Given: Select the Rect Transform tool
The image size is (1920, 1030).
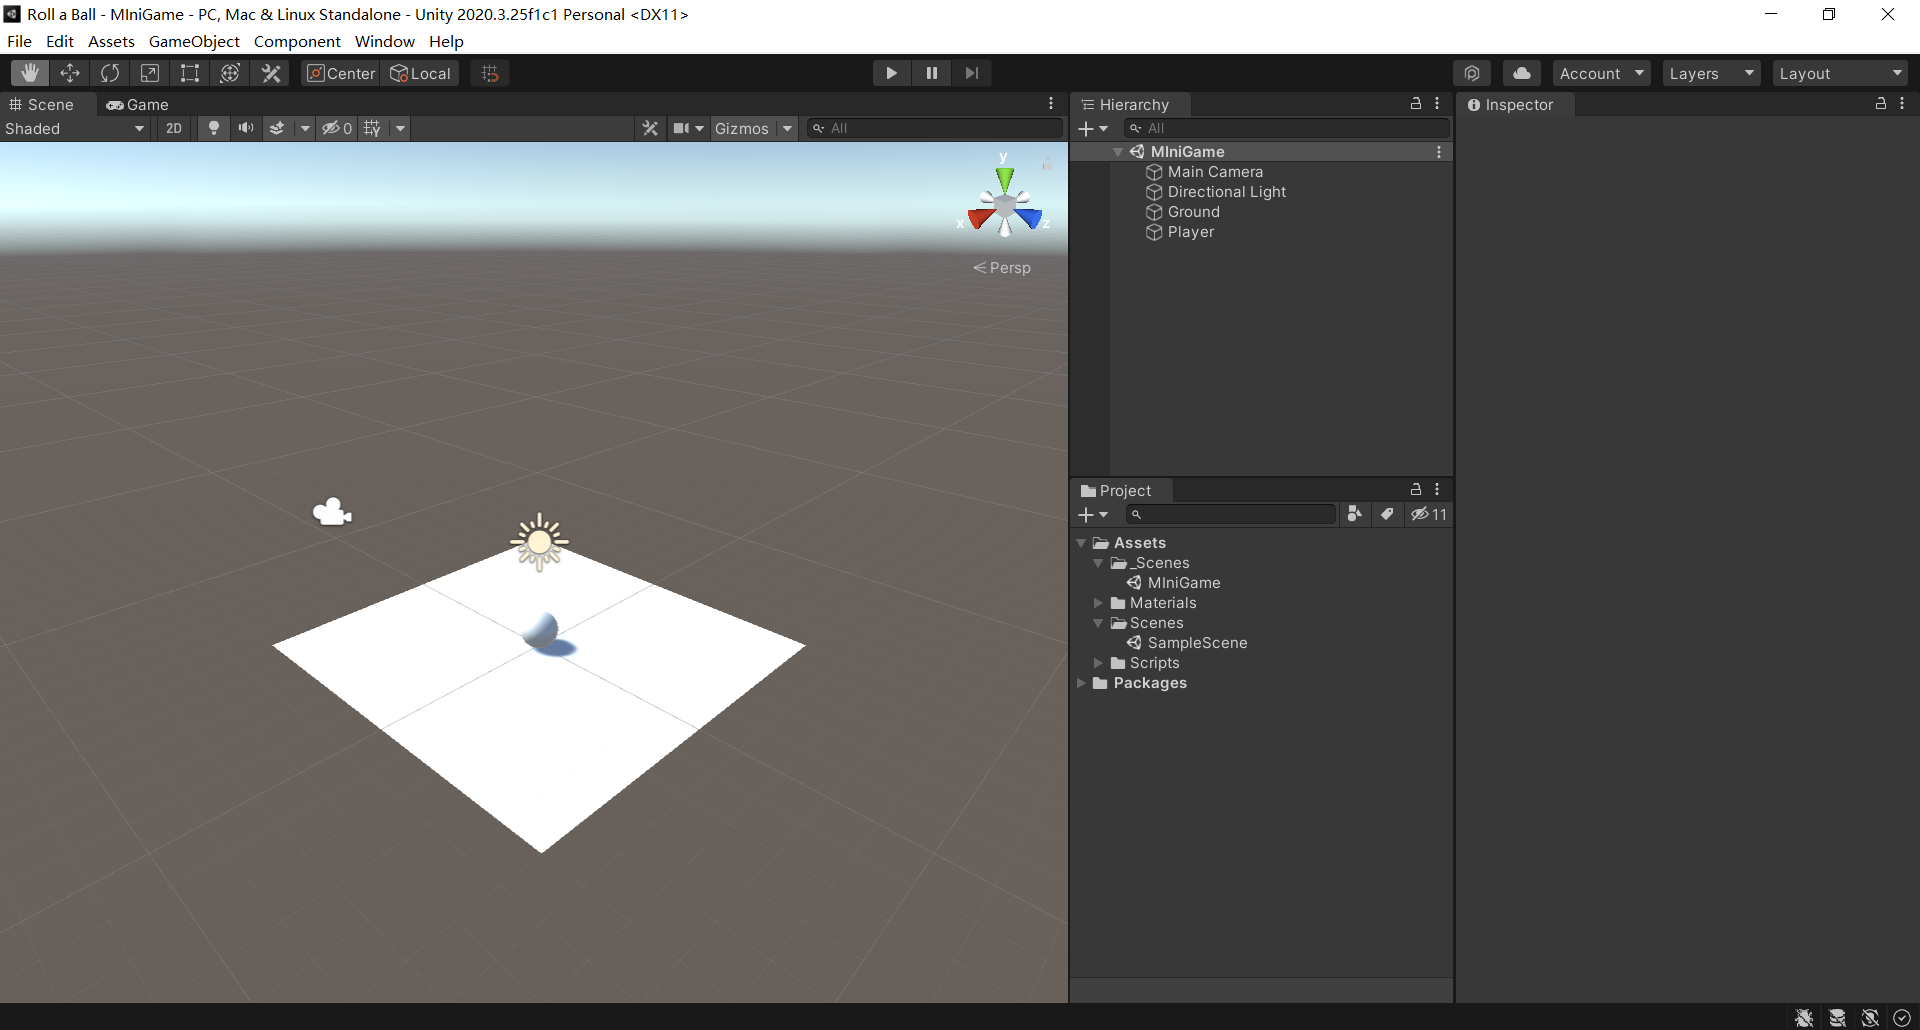Looking at the screenshot, I should [x=190, y=72].
